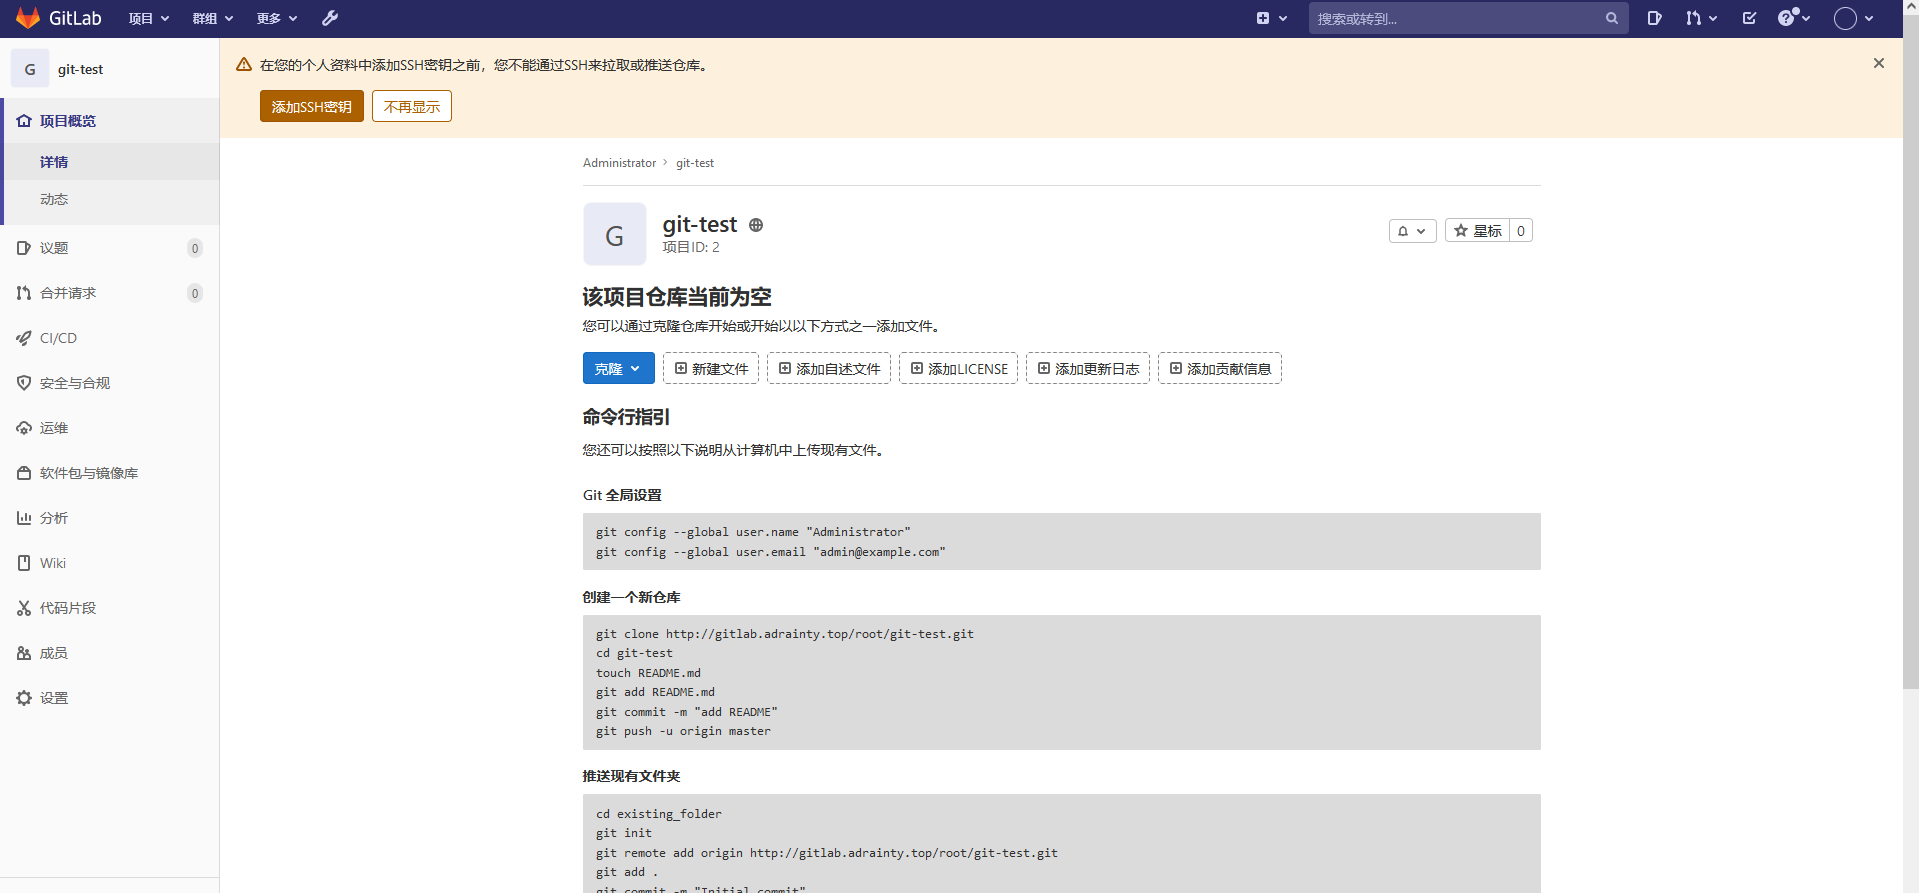Screen dimensions: 1919x893
Task: Open the issues icon in top bar
Action: pos(1655,18)
